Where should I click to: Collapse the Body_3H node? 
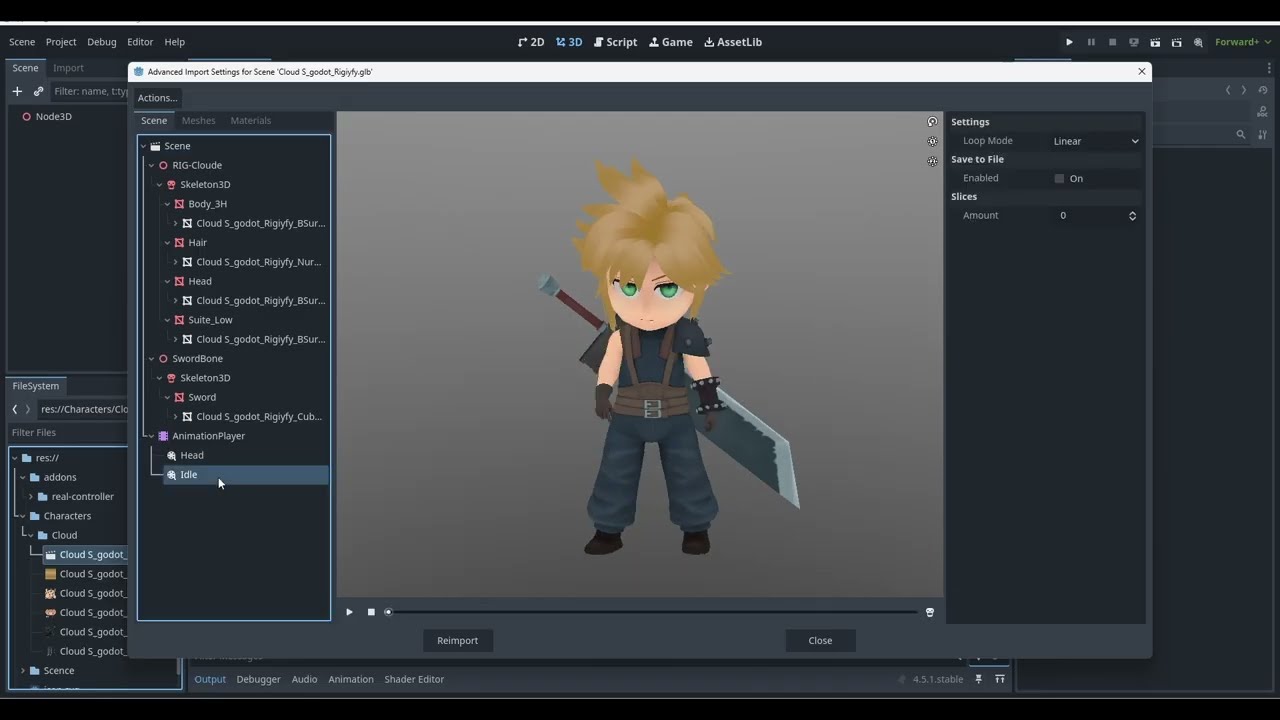point(167,204)
